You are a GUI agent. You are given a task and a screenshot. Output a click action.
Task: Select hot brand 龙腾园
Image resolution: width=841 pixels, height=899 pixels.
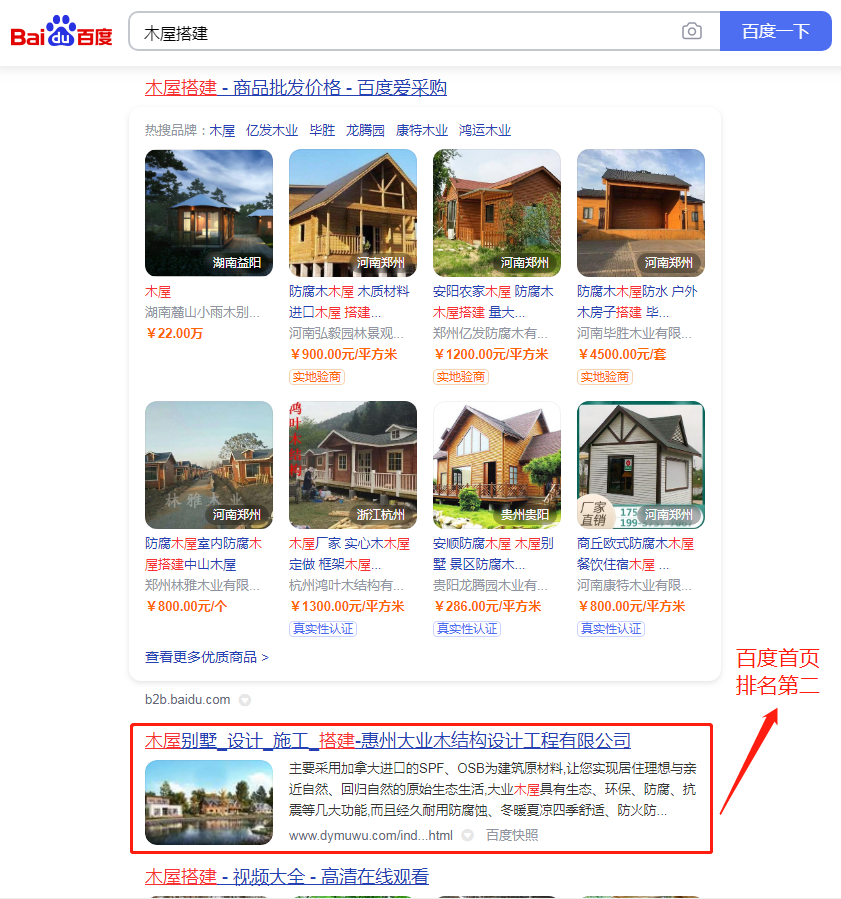tap(365, 130)
